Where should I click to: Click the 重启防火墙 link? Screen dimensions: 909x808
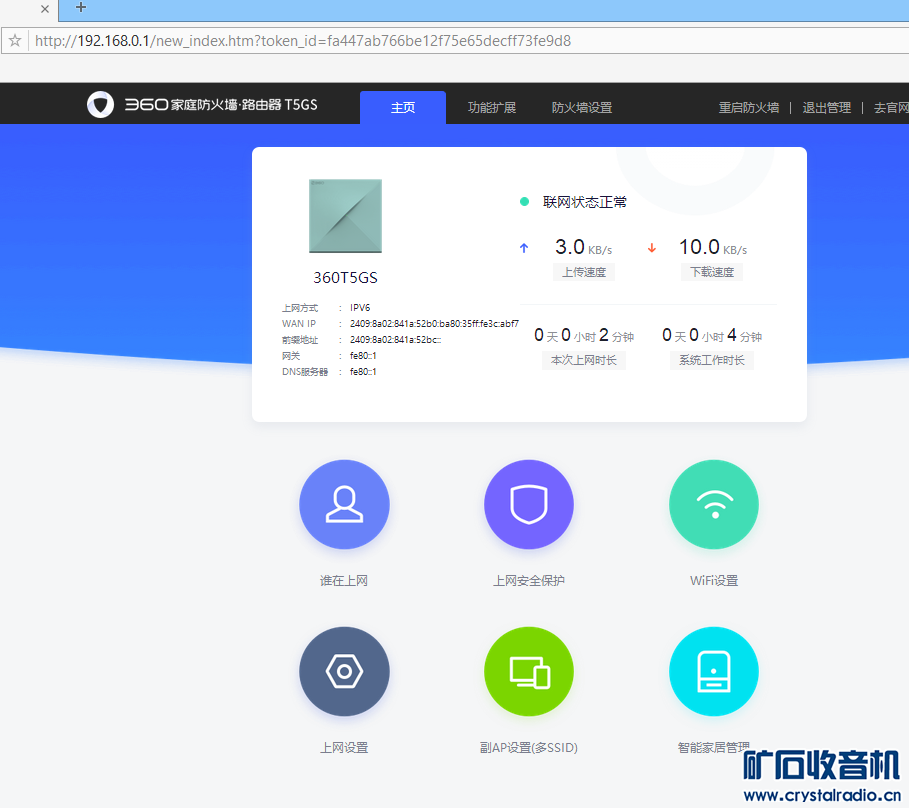tap(749, 107)
